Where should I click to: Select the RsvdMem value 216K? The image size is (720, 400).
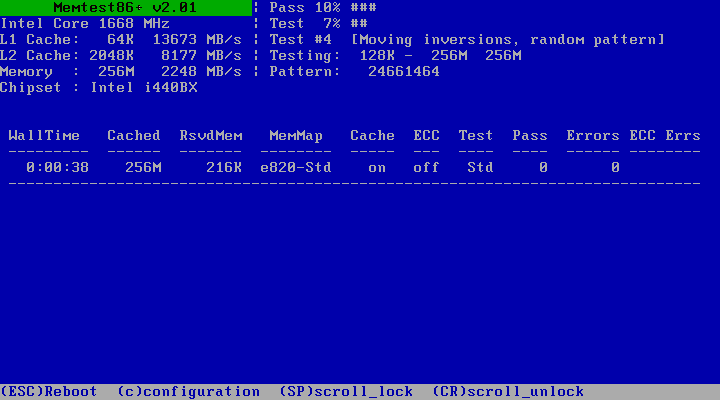tap(224, 168)
